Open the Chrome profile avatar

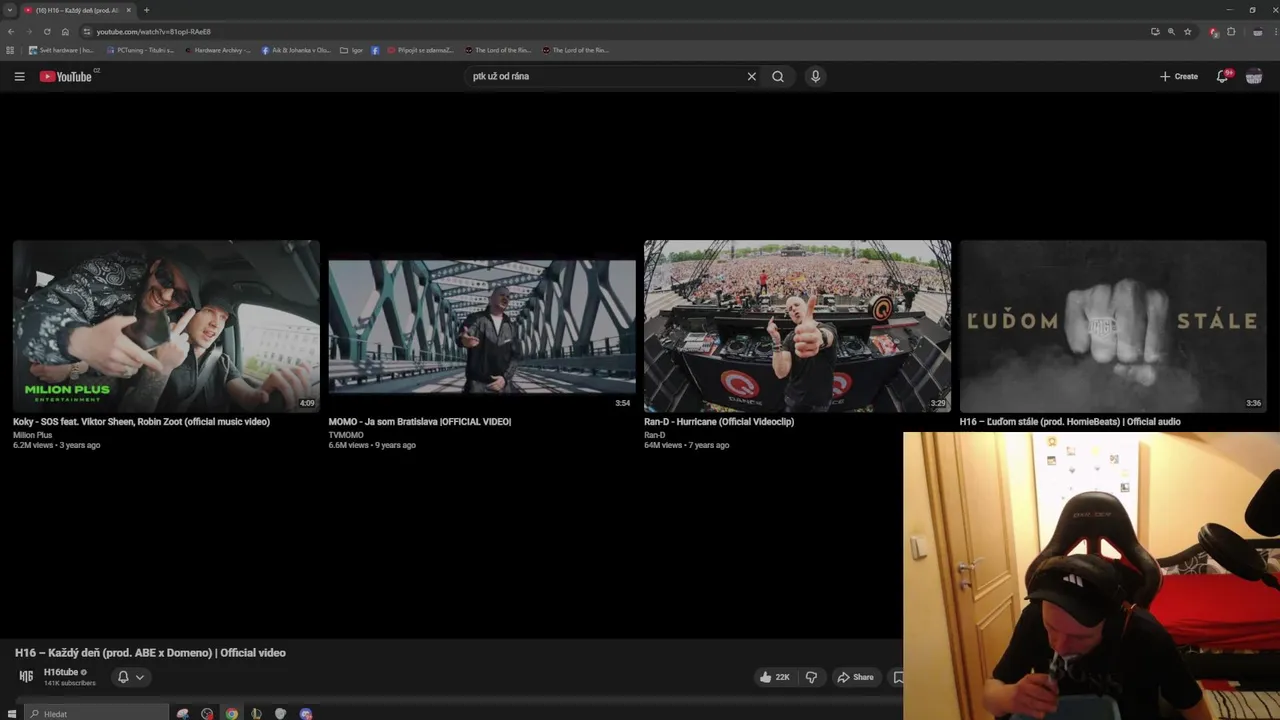pyautogui.click(x=1257, y=31)
